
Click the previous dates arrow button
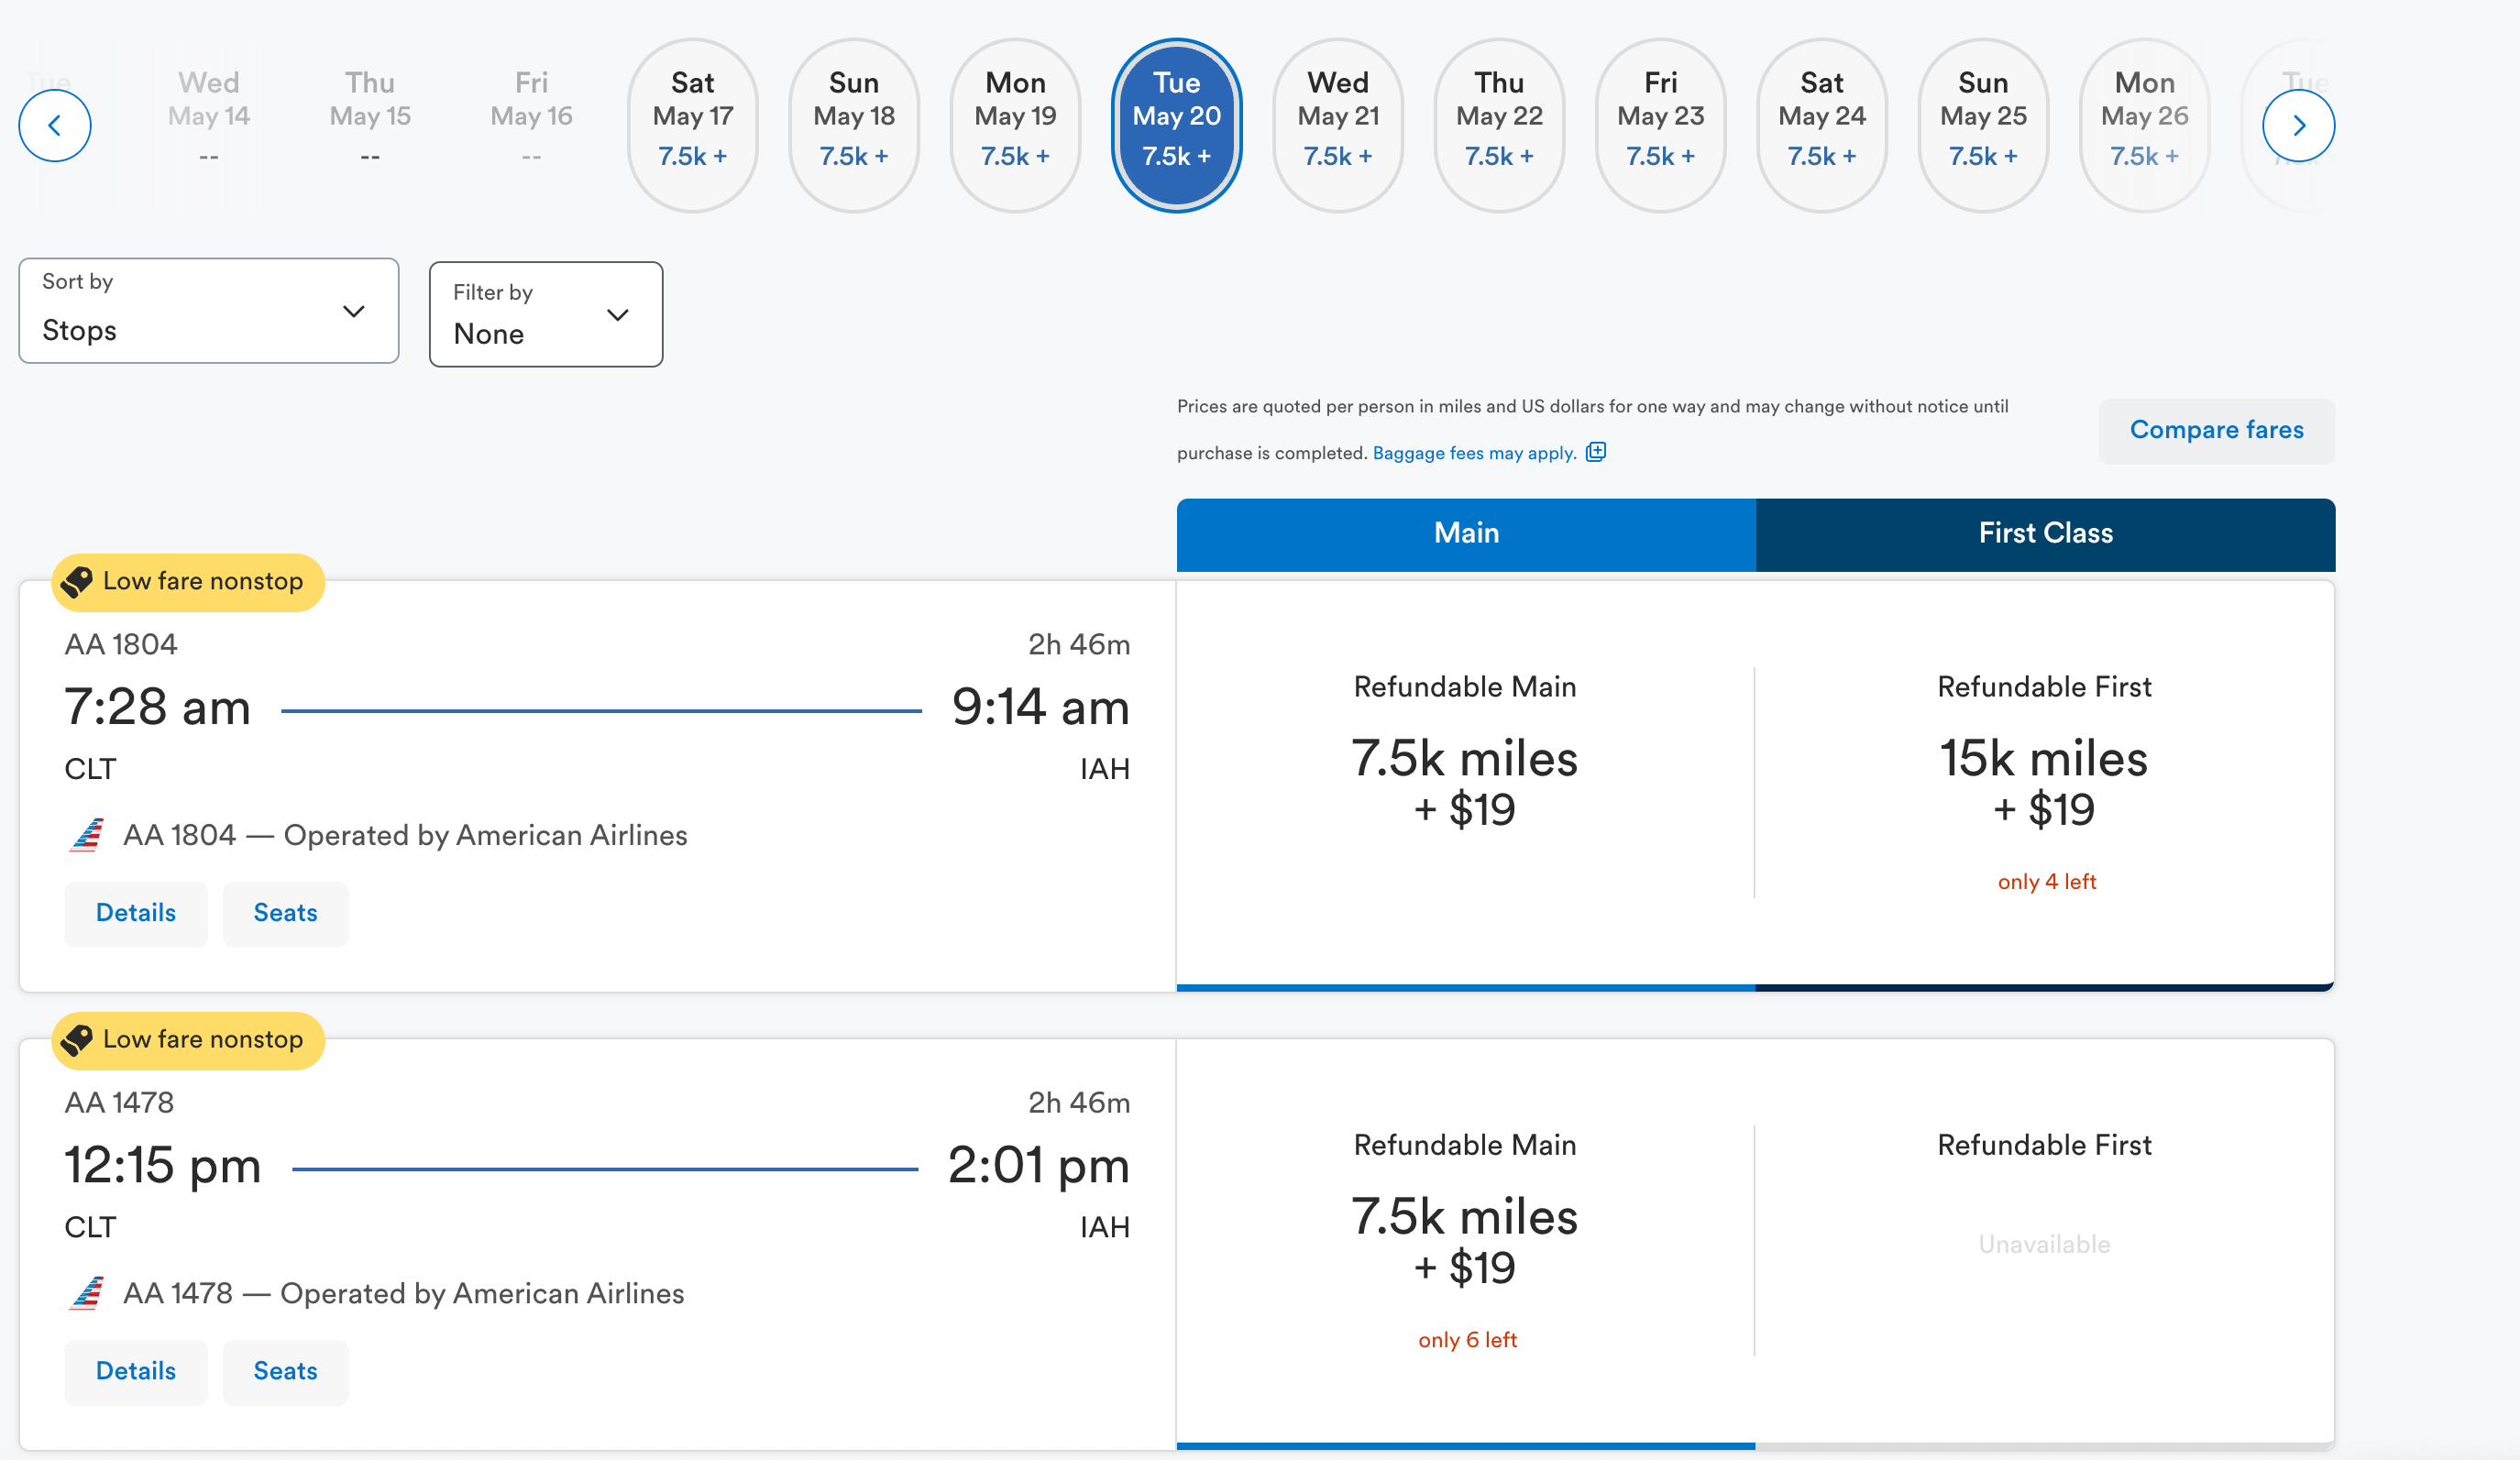(55, 126)
